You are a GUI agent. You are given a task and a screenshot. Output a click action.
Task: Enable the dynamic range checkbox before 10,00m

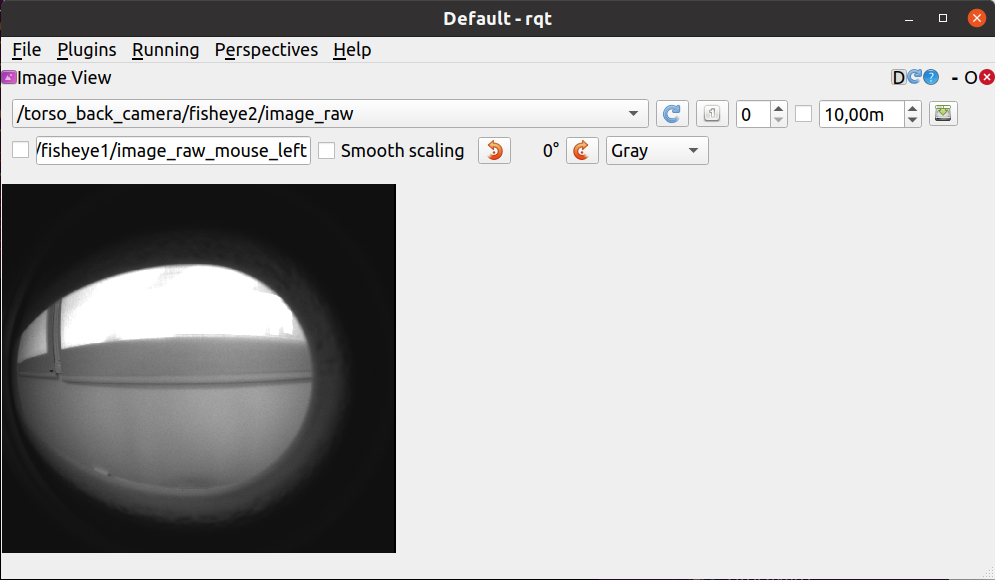[804, 114]
